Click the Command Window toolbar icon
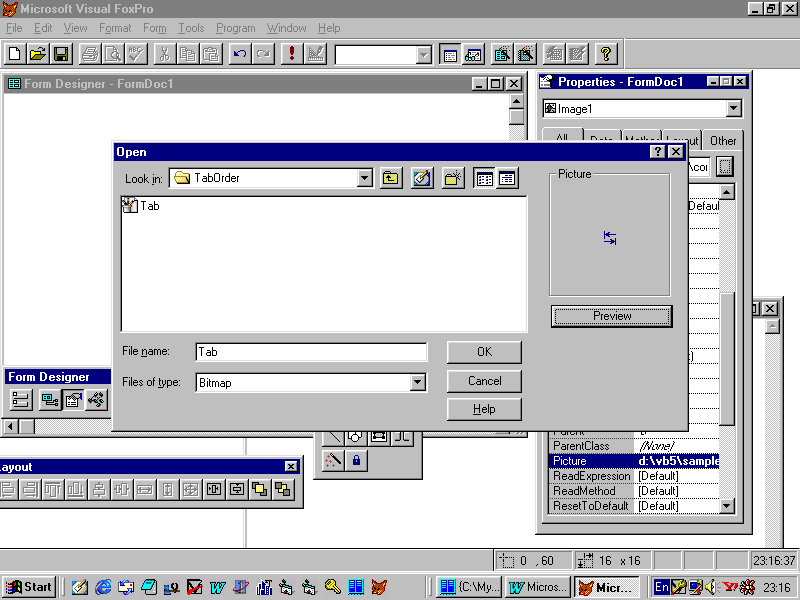 pos(450,54)
